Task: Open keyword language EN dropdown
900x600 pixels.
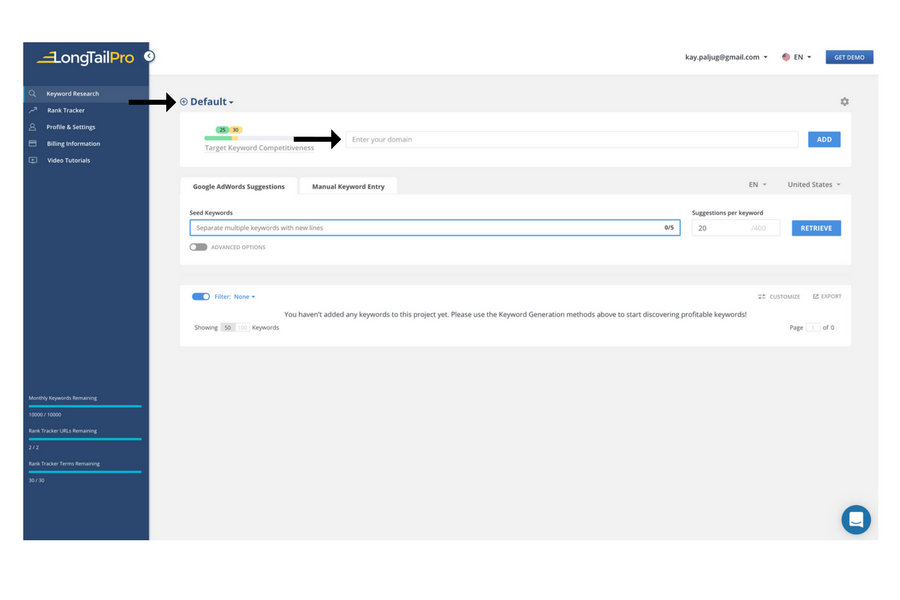Action: 758,184
